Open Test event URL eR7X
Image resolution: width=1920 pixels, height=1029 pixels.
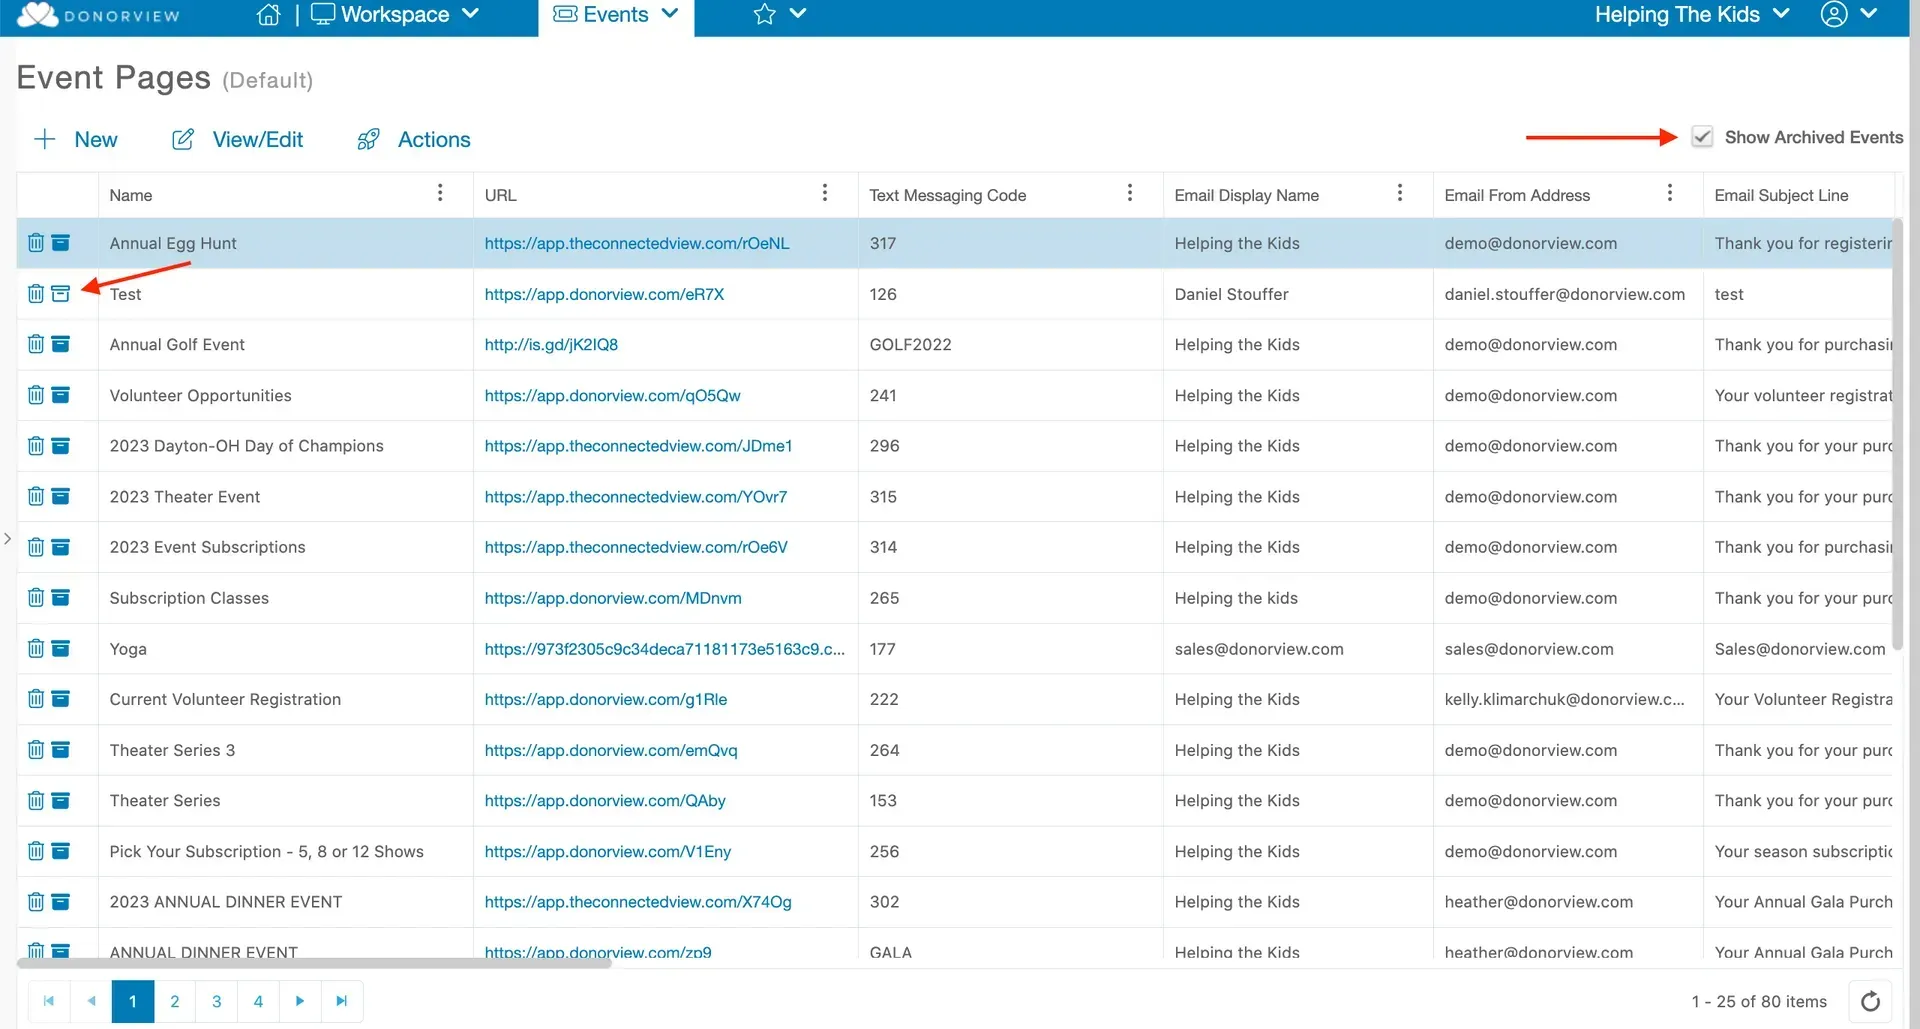(x=604, y=294)
